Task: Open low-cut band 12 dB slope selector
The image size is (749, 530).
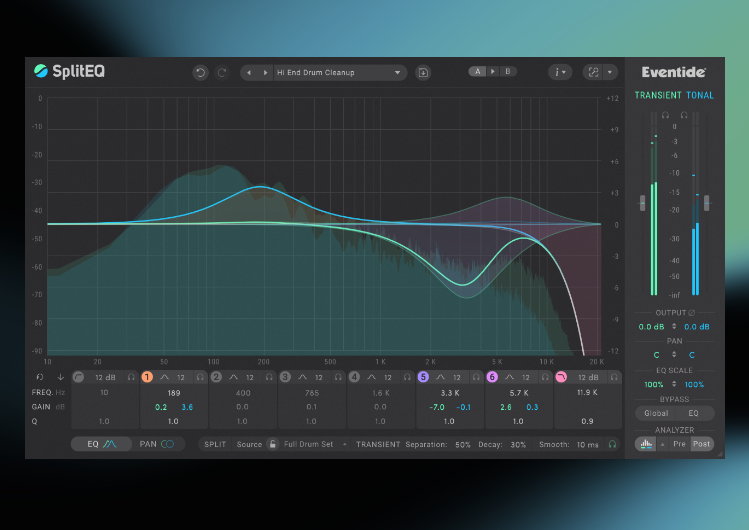Action: (105, 377)
